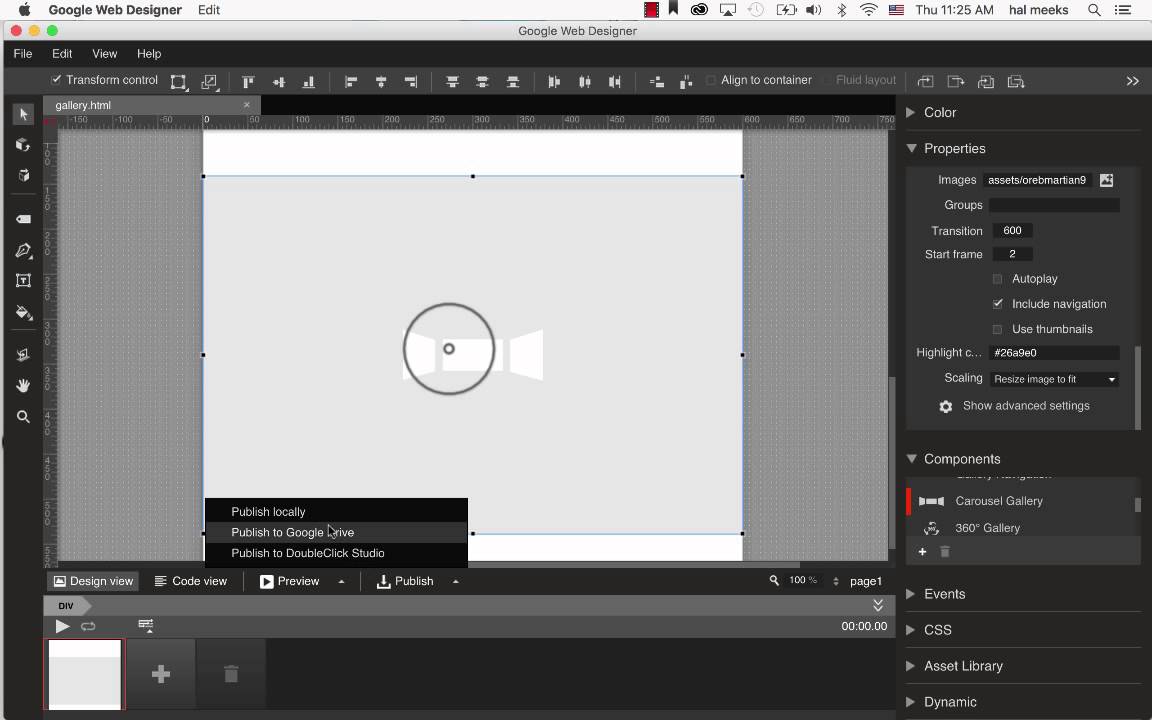Open macOS Spotlight search

coord(1094,10)
